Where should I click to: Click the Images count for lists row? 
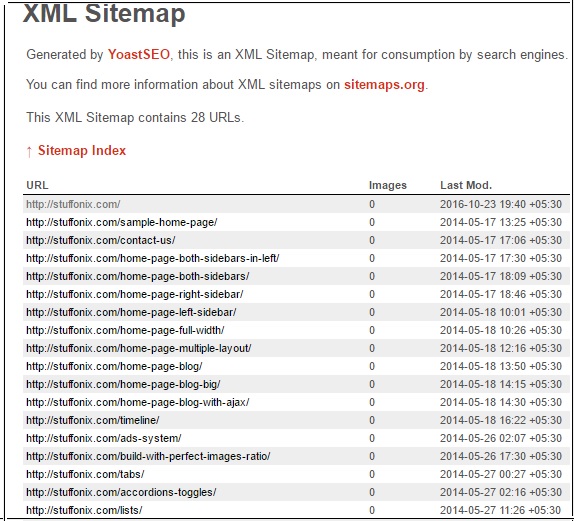372,510
